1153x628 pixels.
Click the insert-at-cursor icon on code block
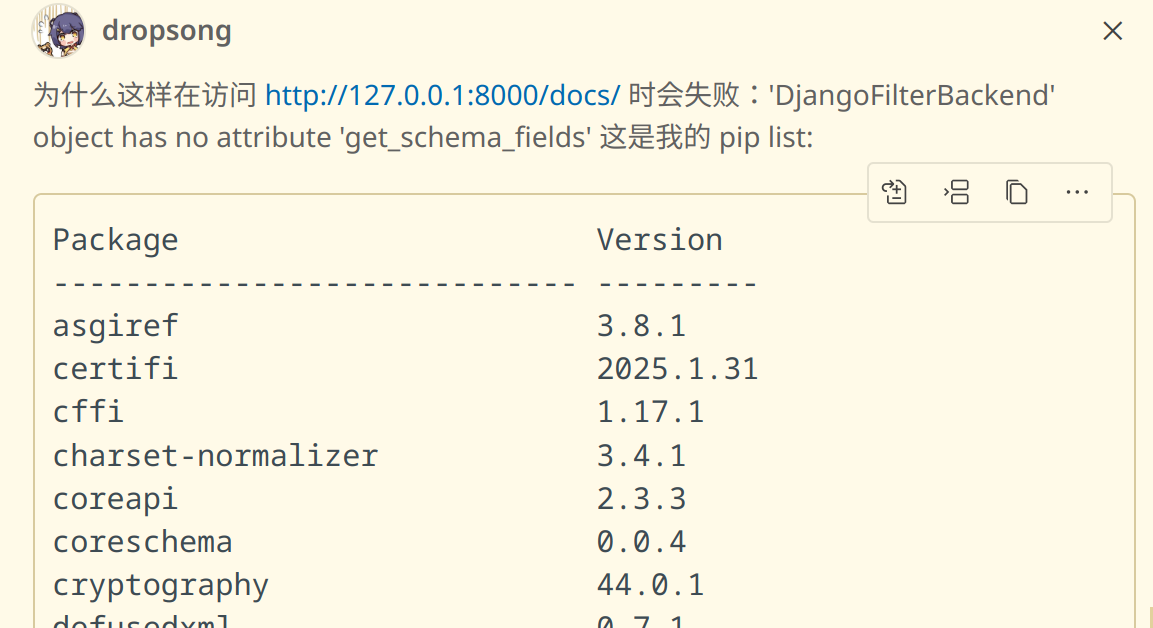[956, 192]
